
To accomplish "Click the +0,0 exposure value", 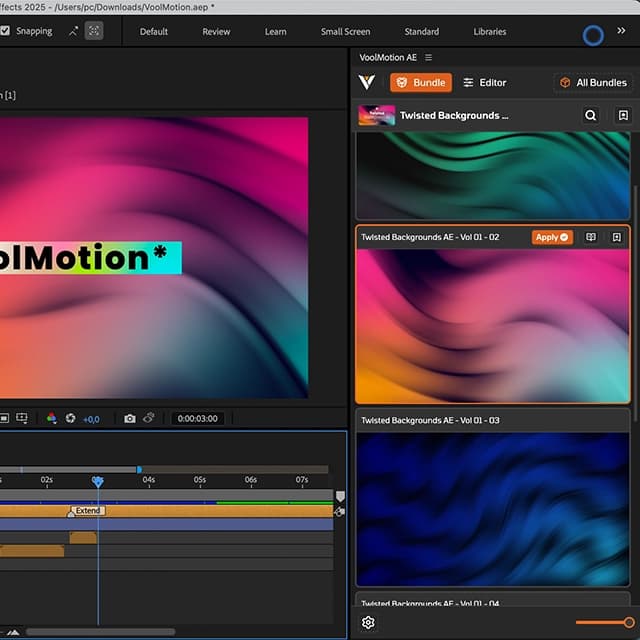I will click(x=91, y=420).
